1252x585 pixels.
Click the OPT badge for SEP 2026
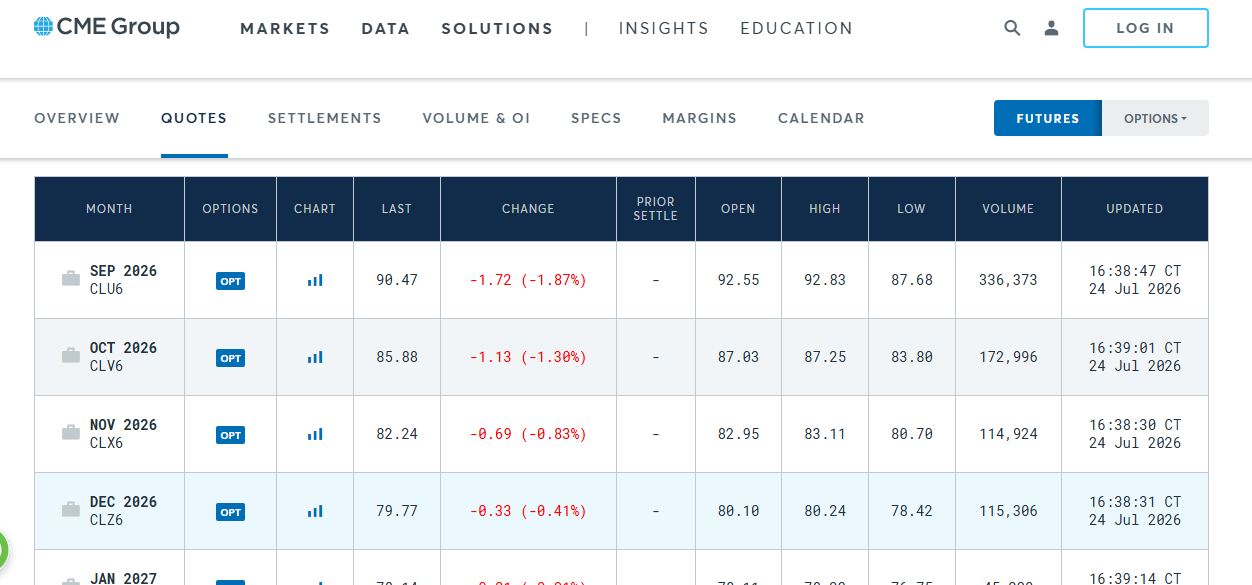point(230,281)
